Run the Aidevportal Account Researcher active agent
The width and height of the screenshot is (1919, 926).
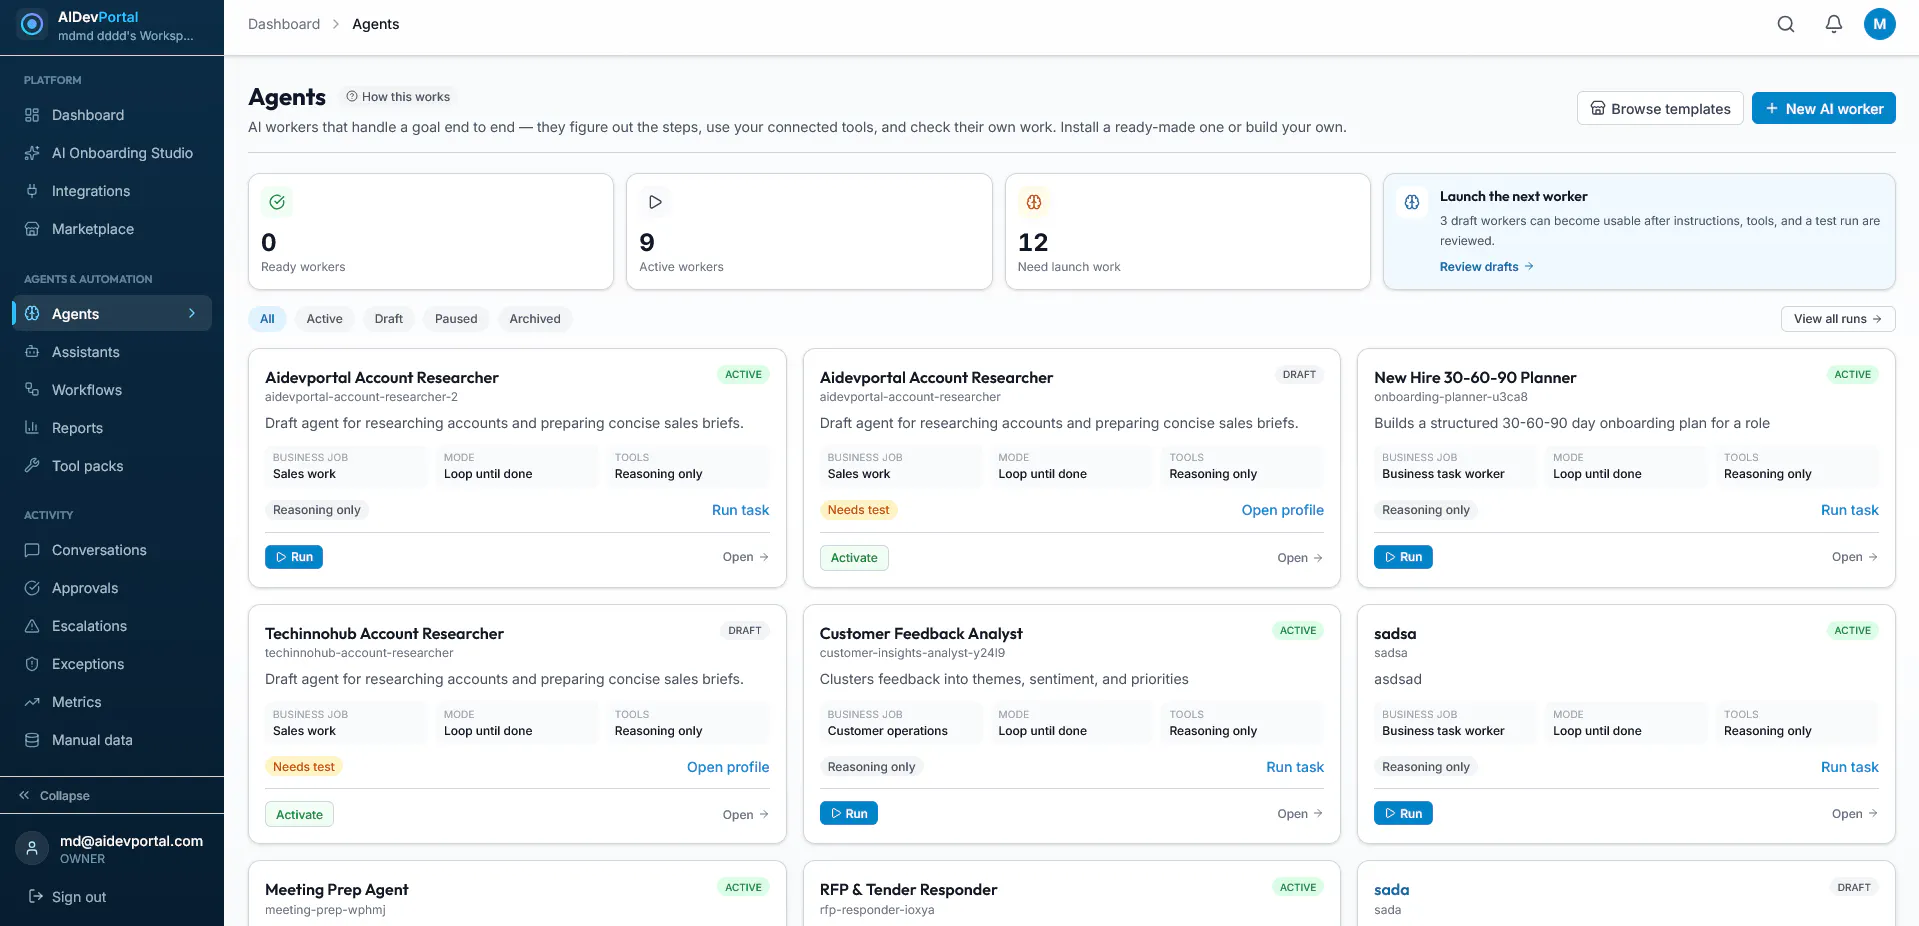(x=294, y=557)
